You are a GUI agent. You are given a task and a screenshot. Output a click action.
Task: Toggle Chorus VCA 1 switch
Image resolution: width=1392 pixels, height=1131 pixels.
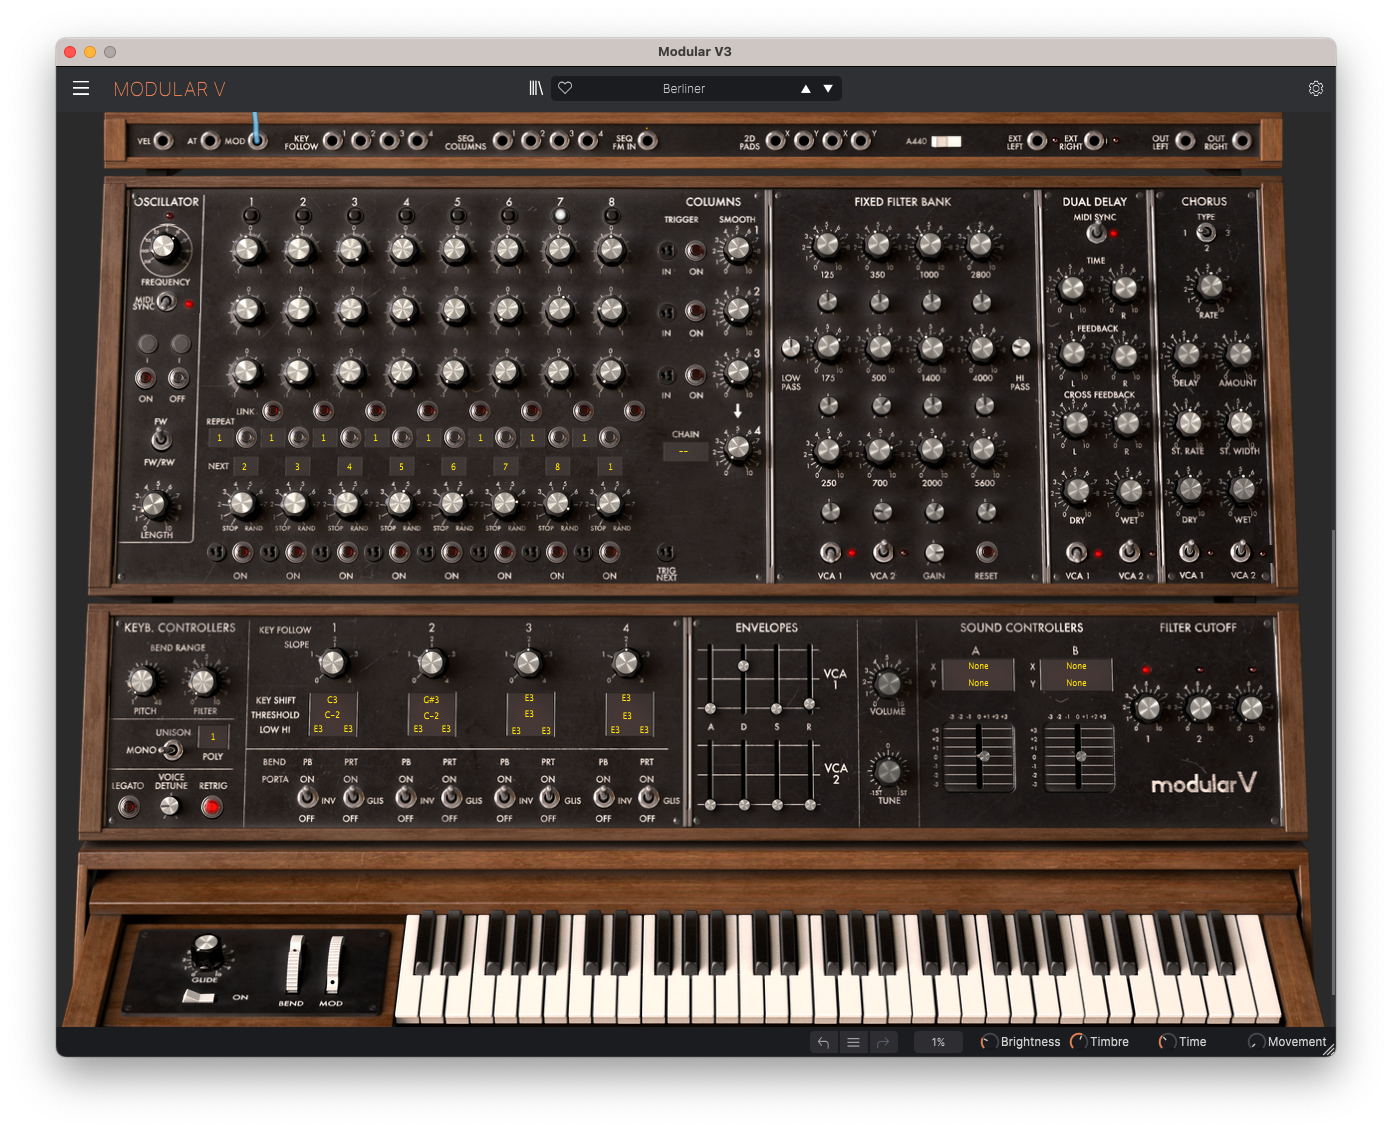click(1189, 551)
